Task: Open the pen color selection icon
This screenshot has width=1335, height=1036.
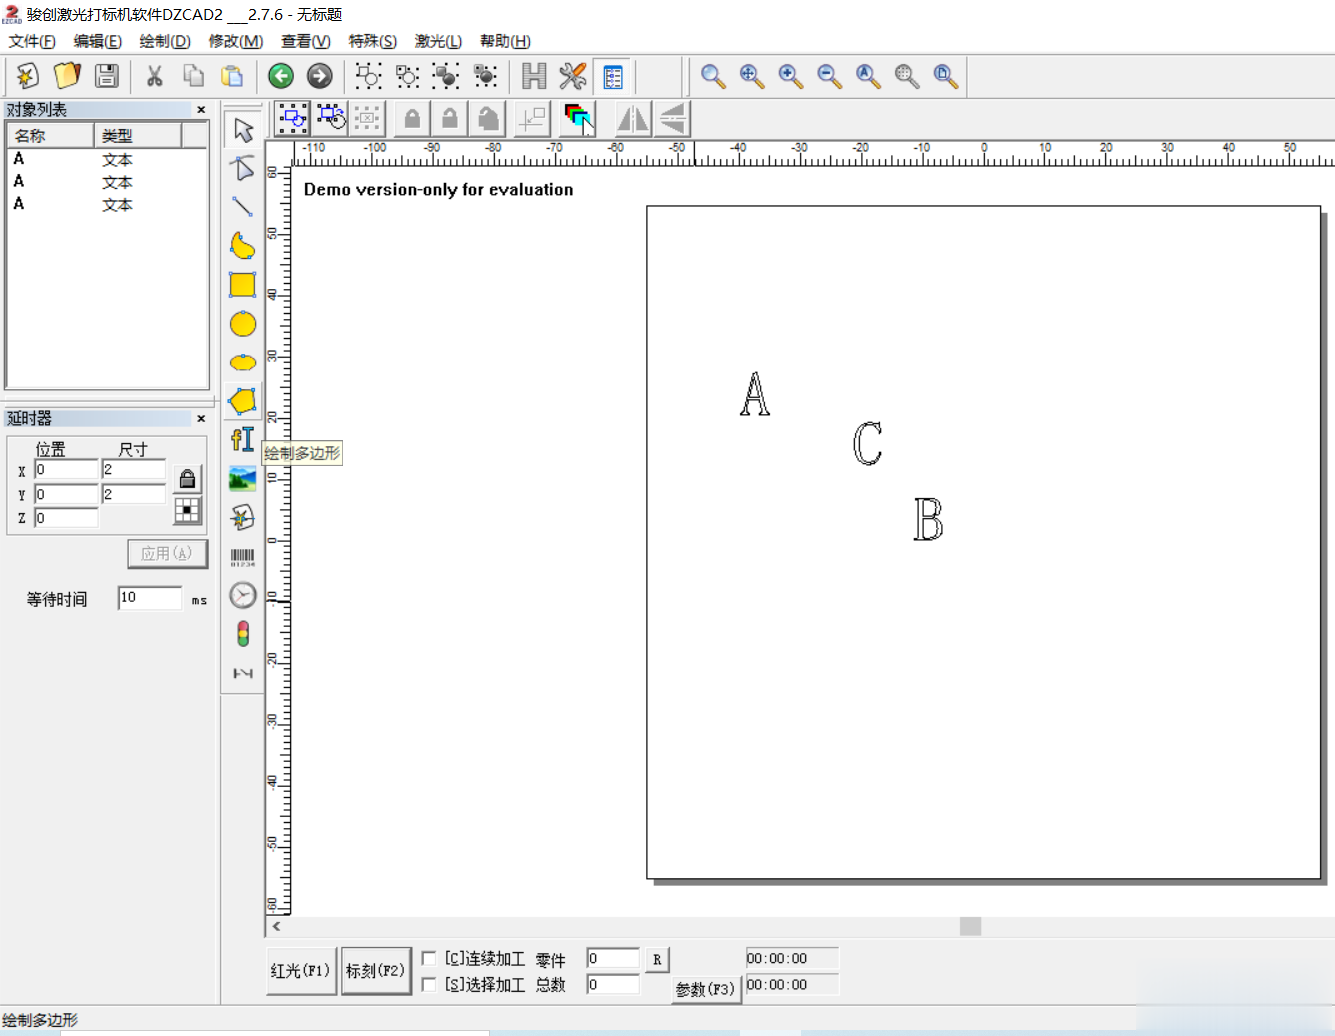Action: pyautogui.click(x=578, y=119)
